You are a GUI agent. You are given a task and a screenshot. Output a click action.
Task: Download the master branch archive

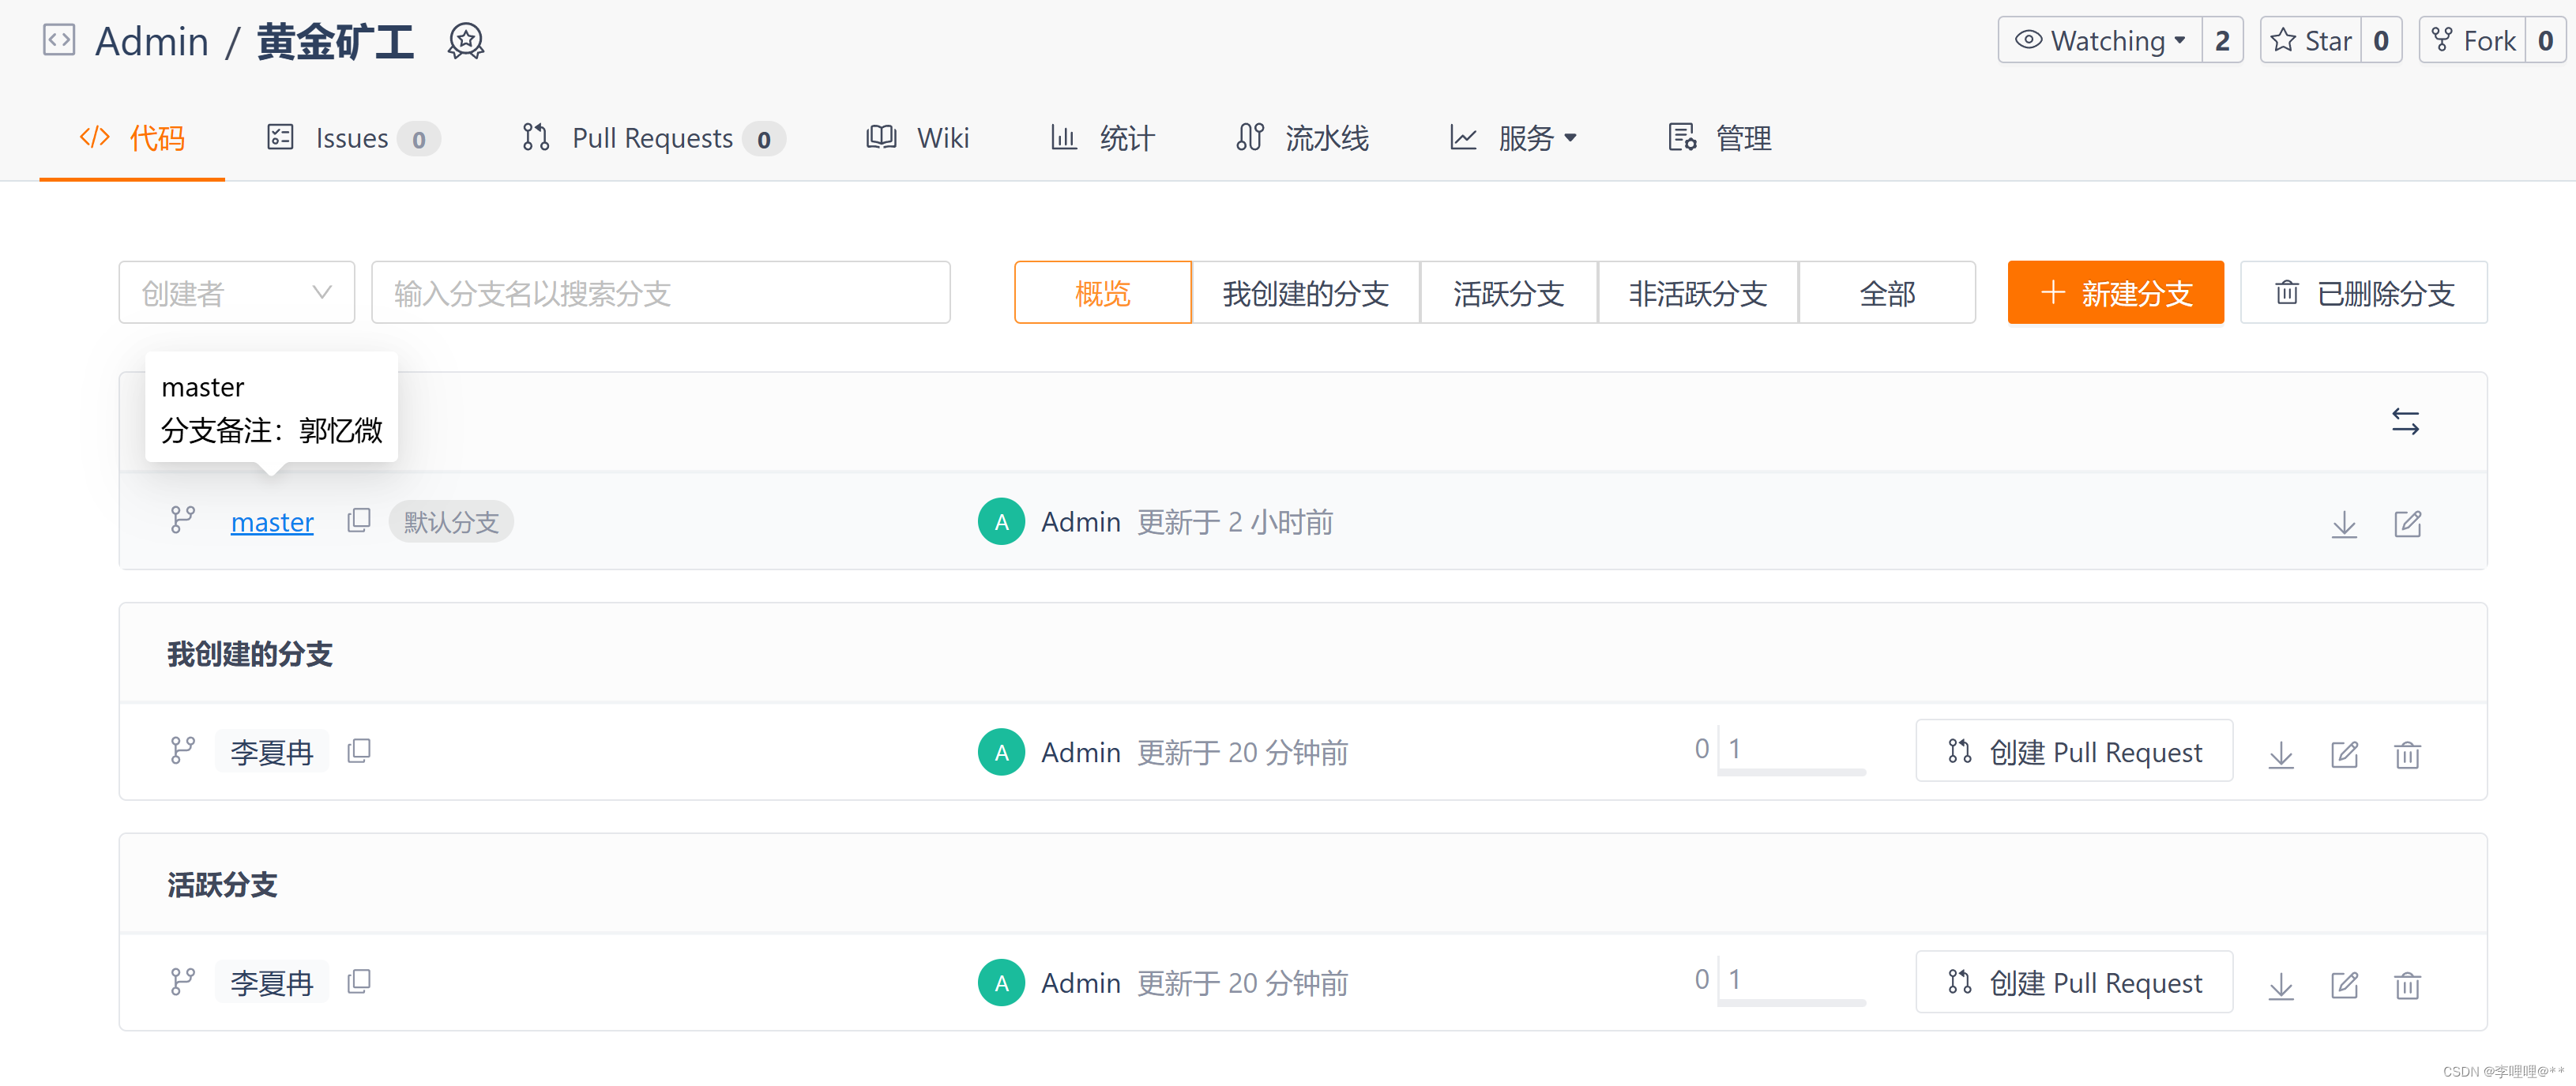tap(2343, 524)
